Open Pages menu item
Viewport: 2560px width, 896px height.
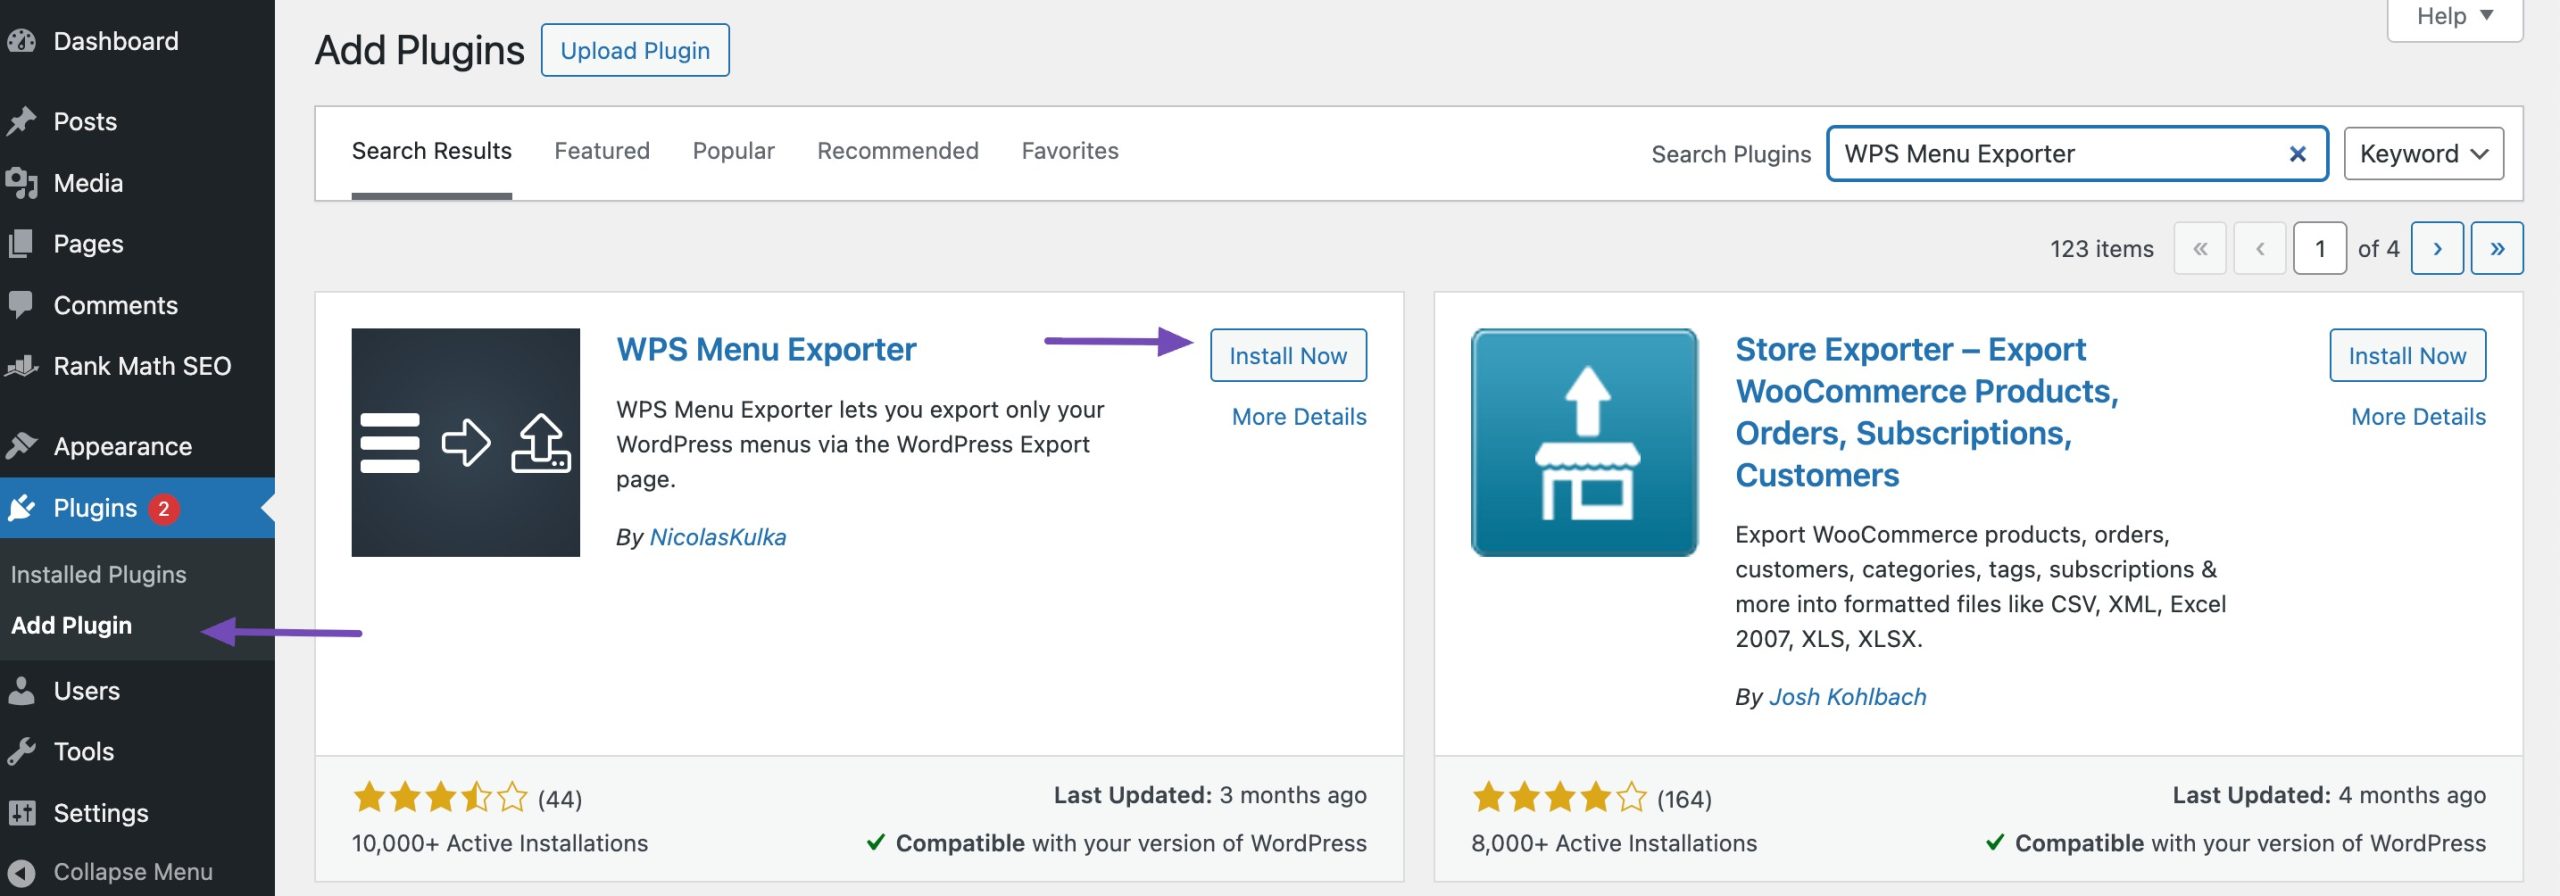[x=137, y=244]
